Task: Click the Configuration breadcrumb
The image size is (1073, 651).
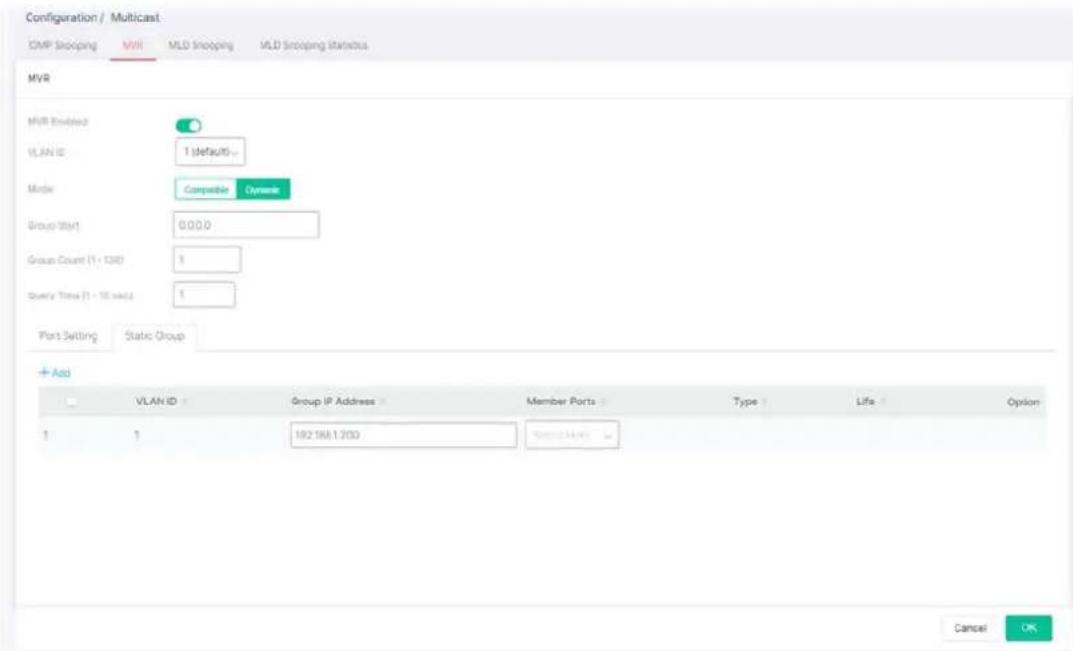Action: (61, 17)
